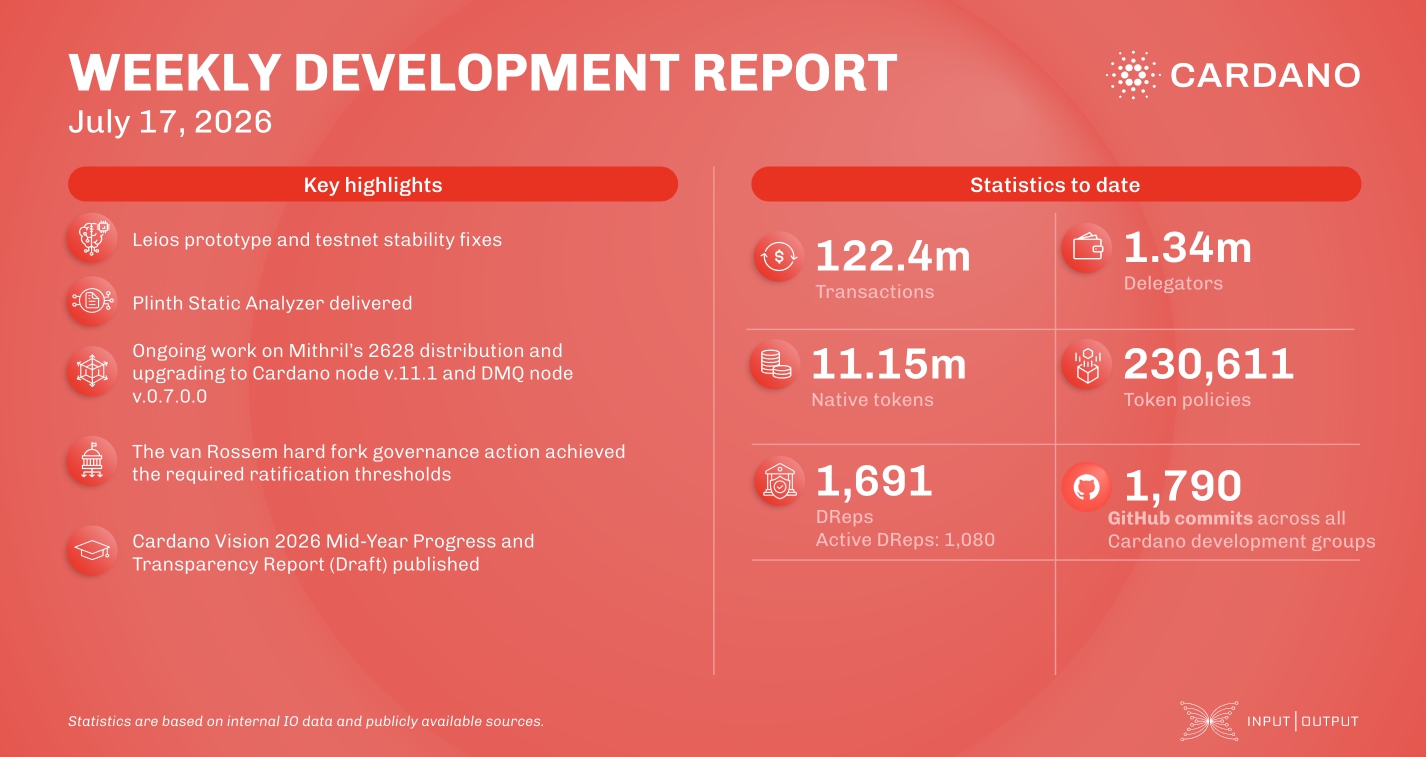Click the Input Output butterfly logo
1426x757 pixels.
point(1208,721)
